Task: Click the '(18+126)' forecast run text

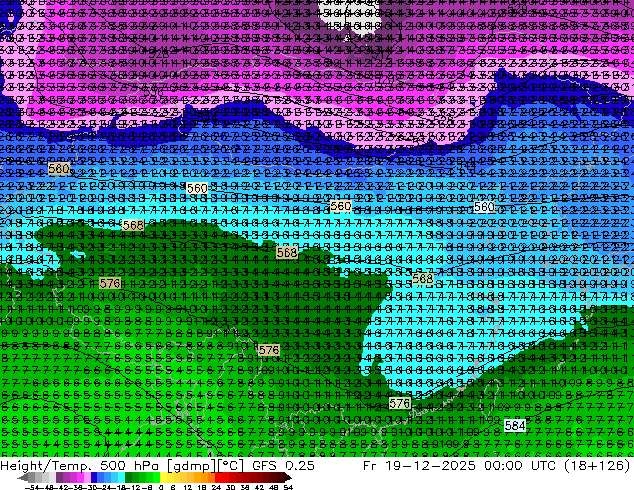Action: pos(598,466)
